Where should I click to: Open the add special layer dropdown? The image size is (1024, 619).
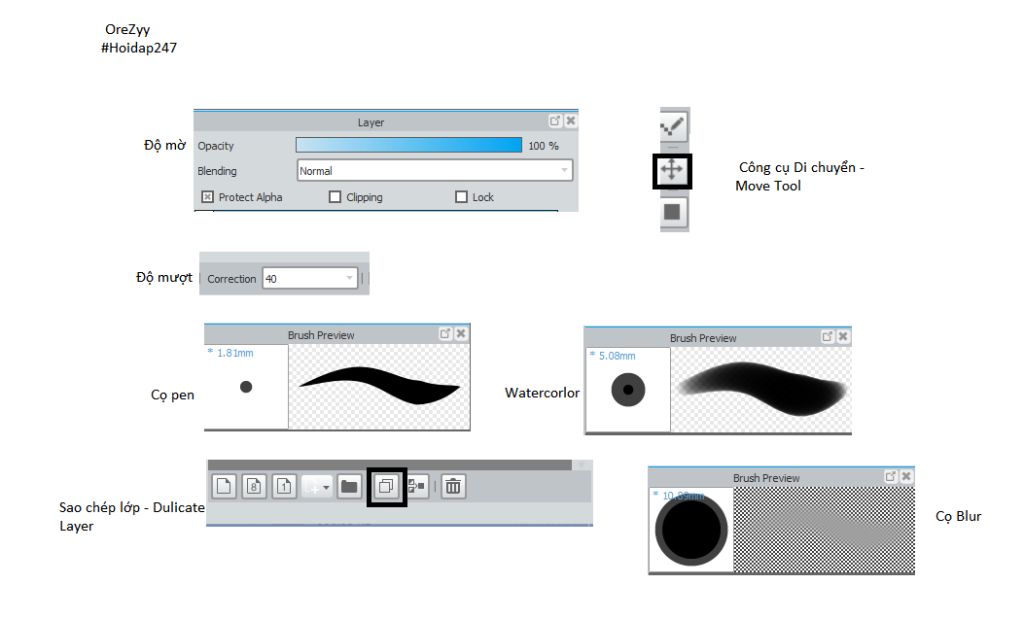click(x=317, y=486)
